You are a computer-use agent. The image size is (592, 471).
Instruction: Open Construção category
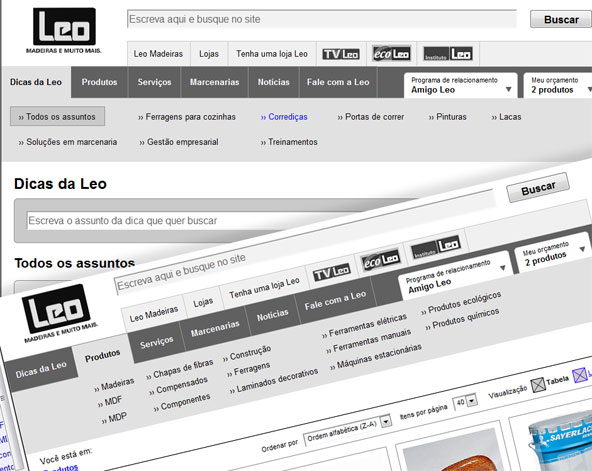click(247, 353)
